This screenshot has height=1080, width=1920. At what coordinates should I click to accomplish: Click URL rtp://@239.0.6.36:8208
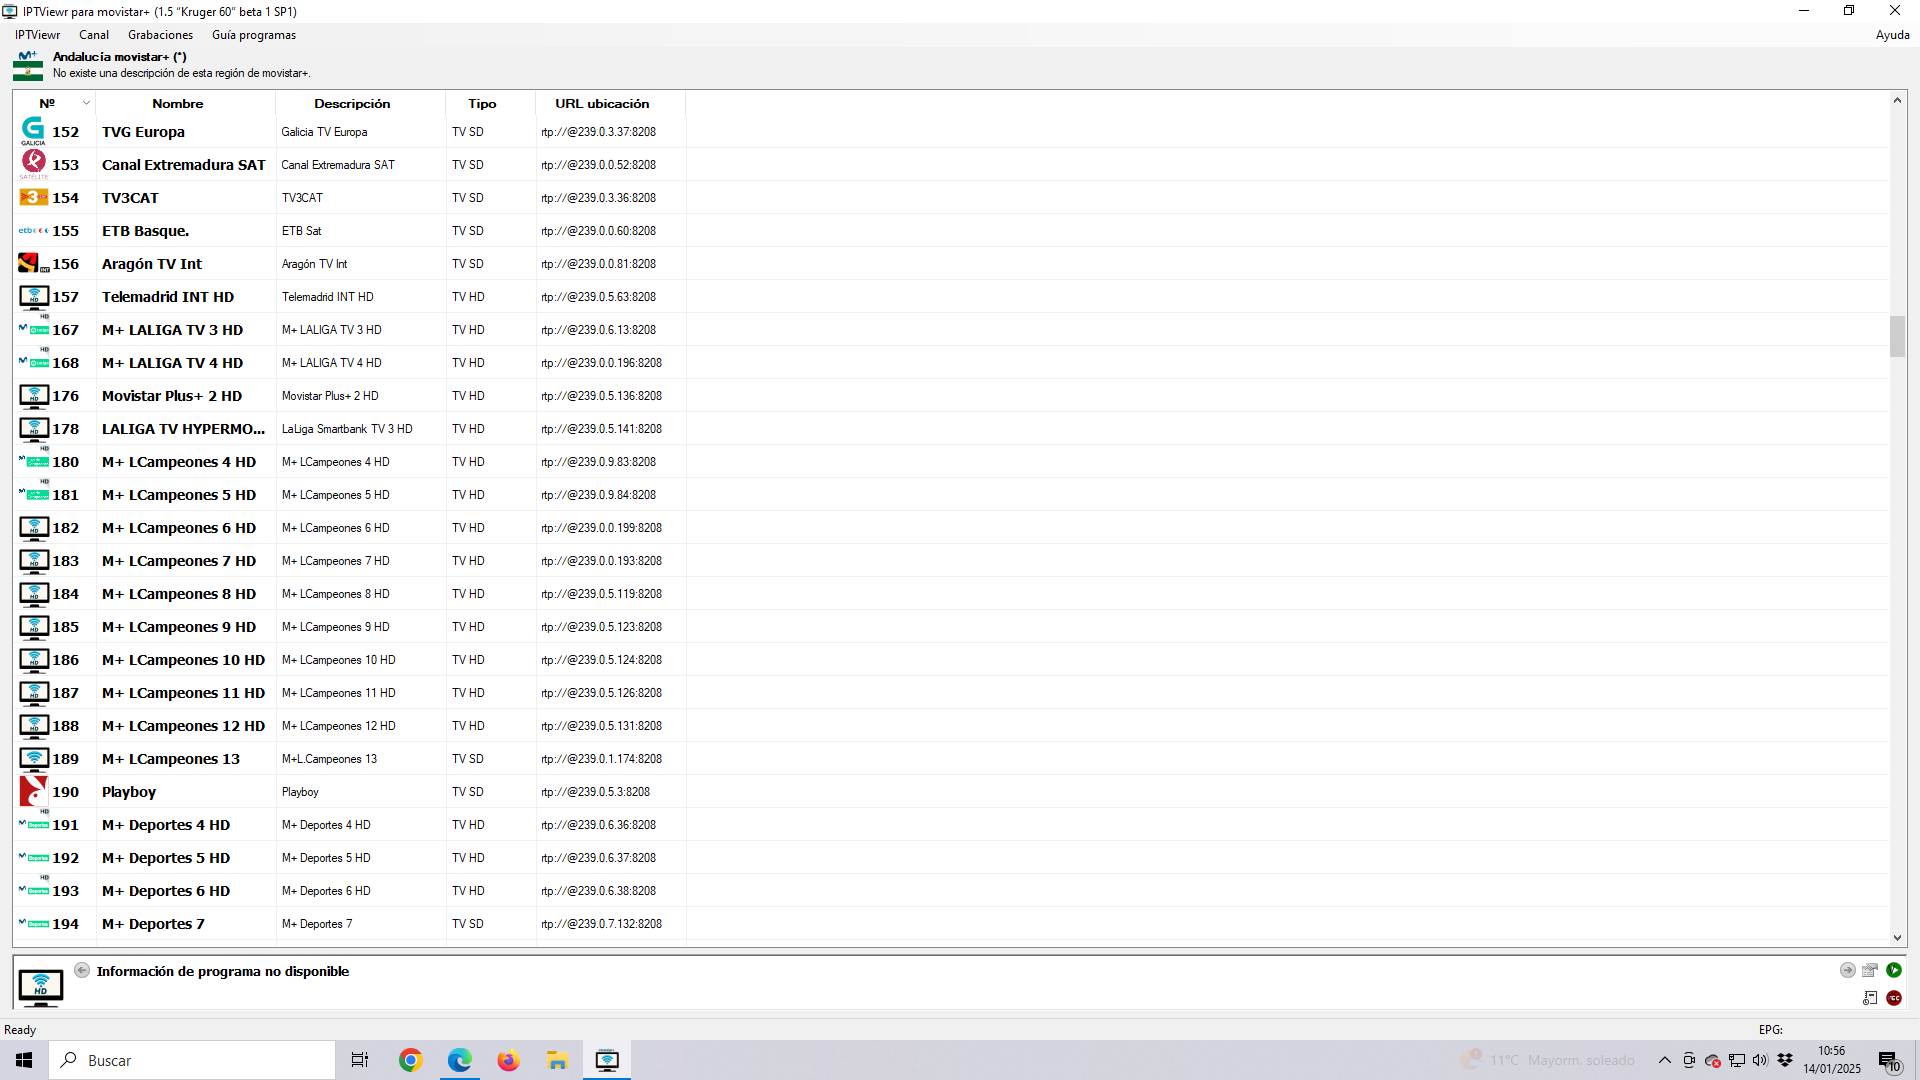[599, 824]
